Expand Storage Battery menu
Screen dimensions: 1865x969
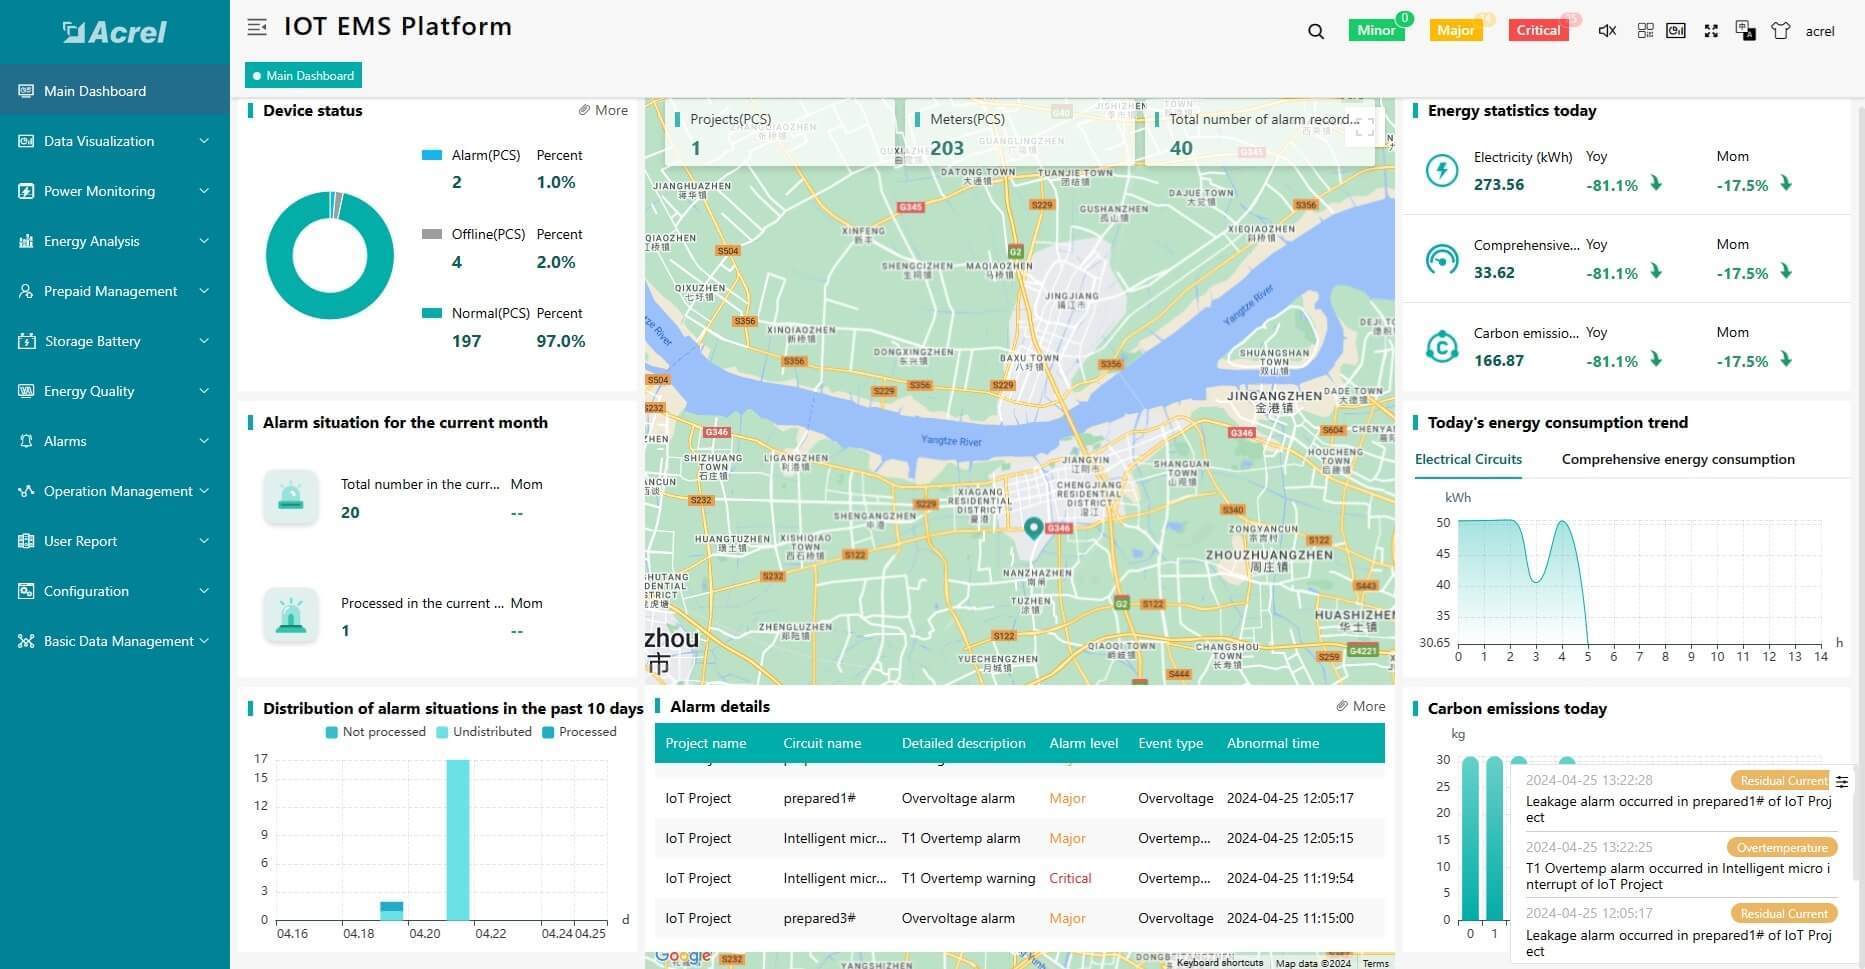point(115,341)
